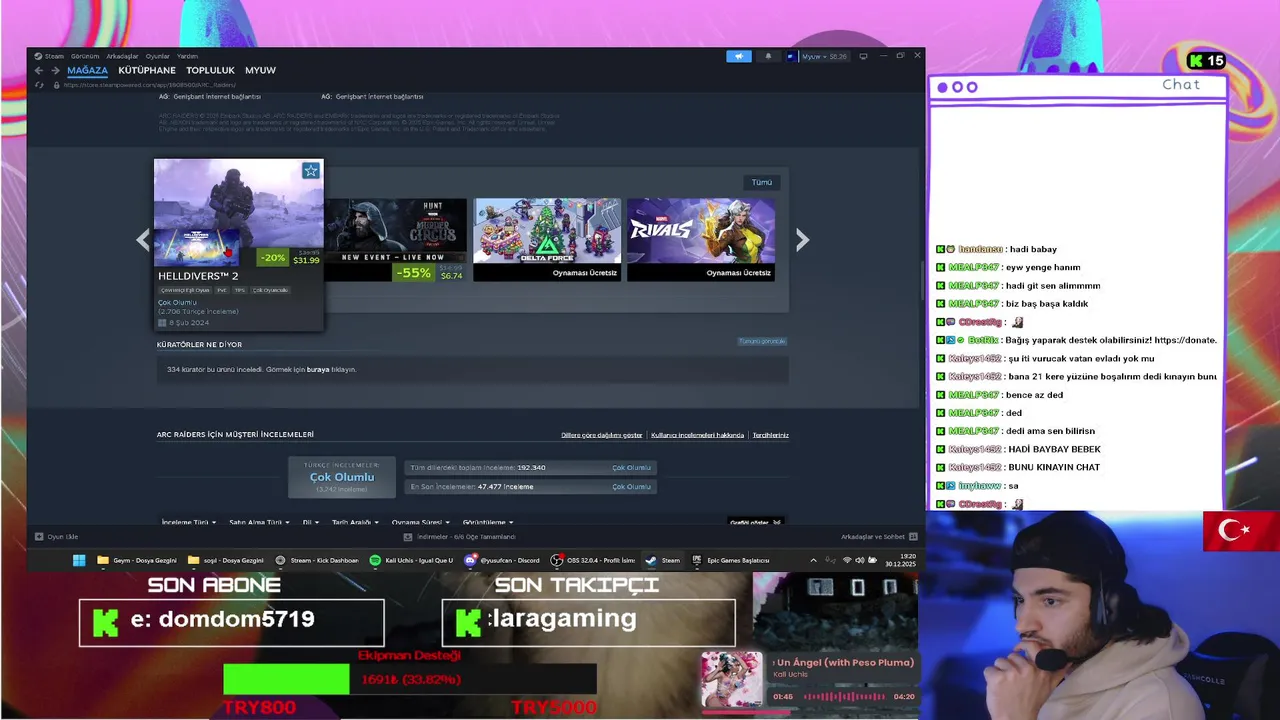Open the Delta Force game thumbnail
Viewport: 1280px width, 720px height.
click(x=547, y=239)
